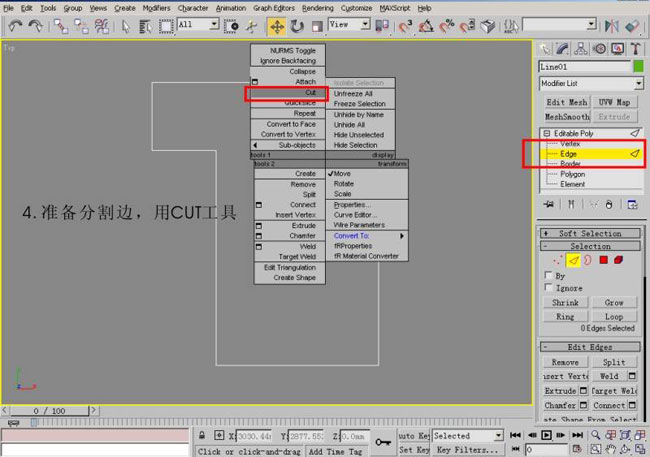Click the Key Filters button
Screen dimensions: 650x457
[468, 450]
